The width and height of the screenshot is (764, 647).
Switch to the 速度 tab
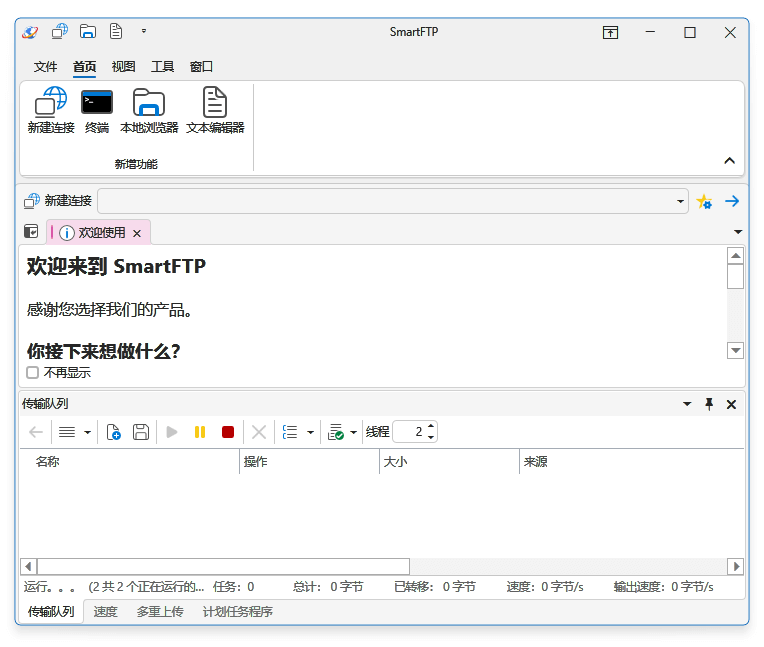(105, 611)
